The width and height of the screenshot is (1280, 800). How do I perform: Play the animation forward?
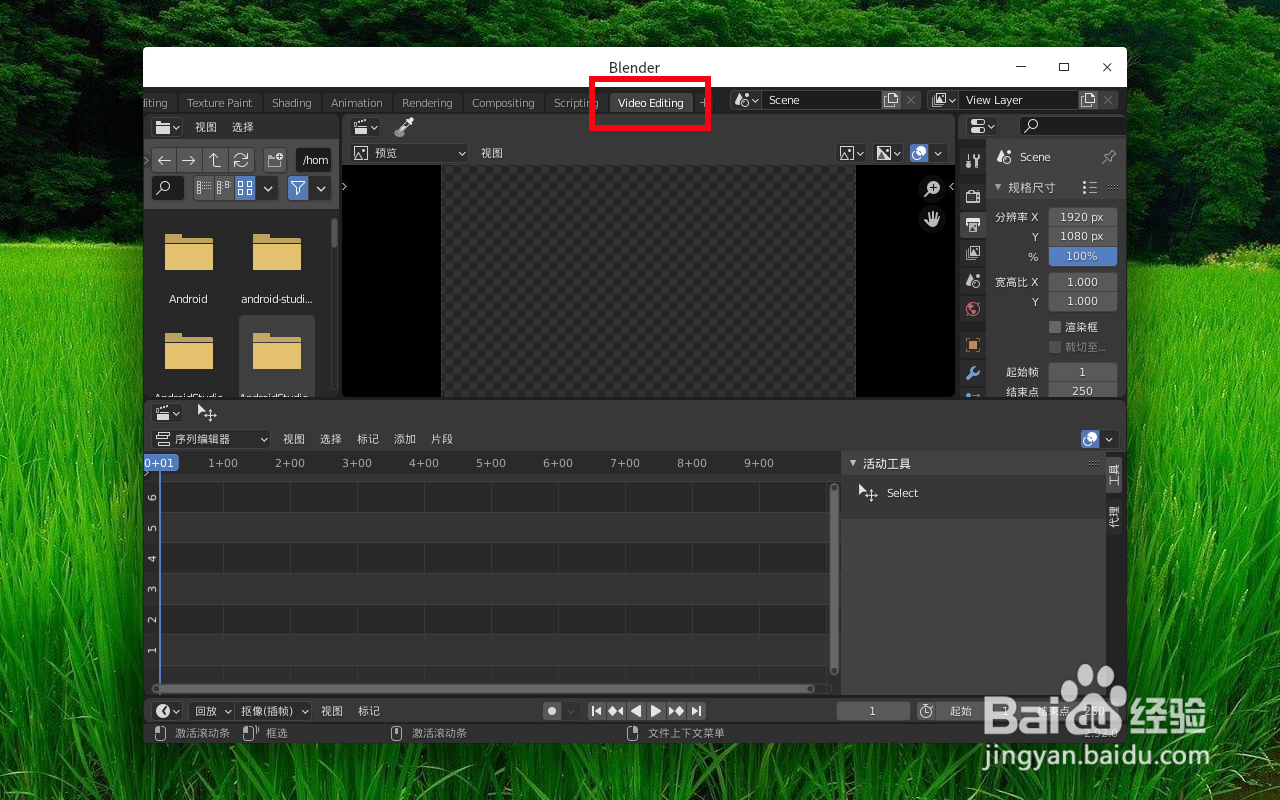point(656,711)
